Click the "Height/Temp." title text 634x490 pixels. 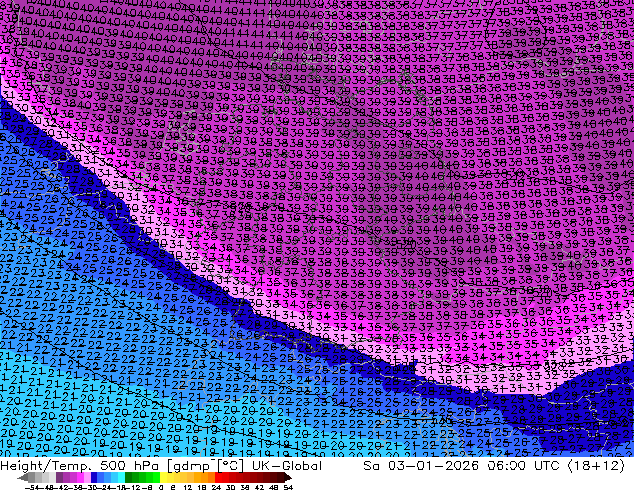point(45,466)
